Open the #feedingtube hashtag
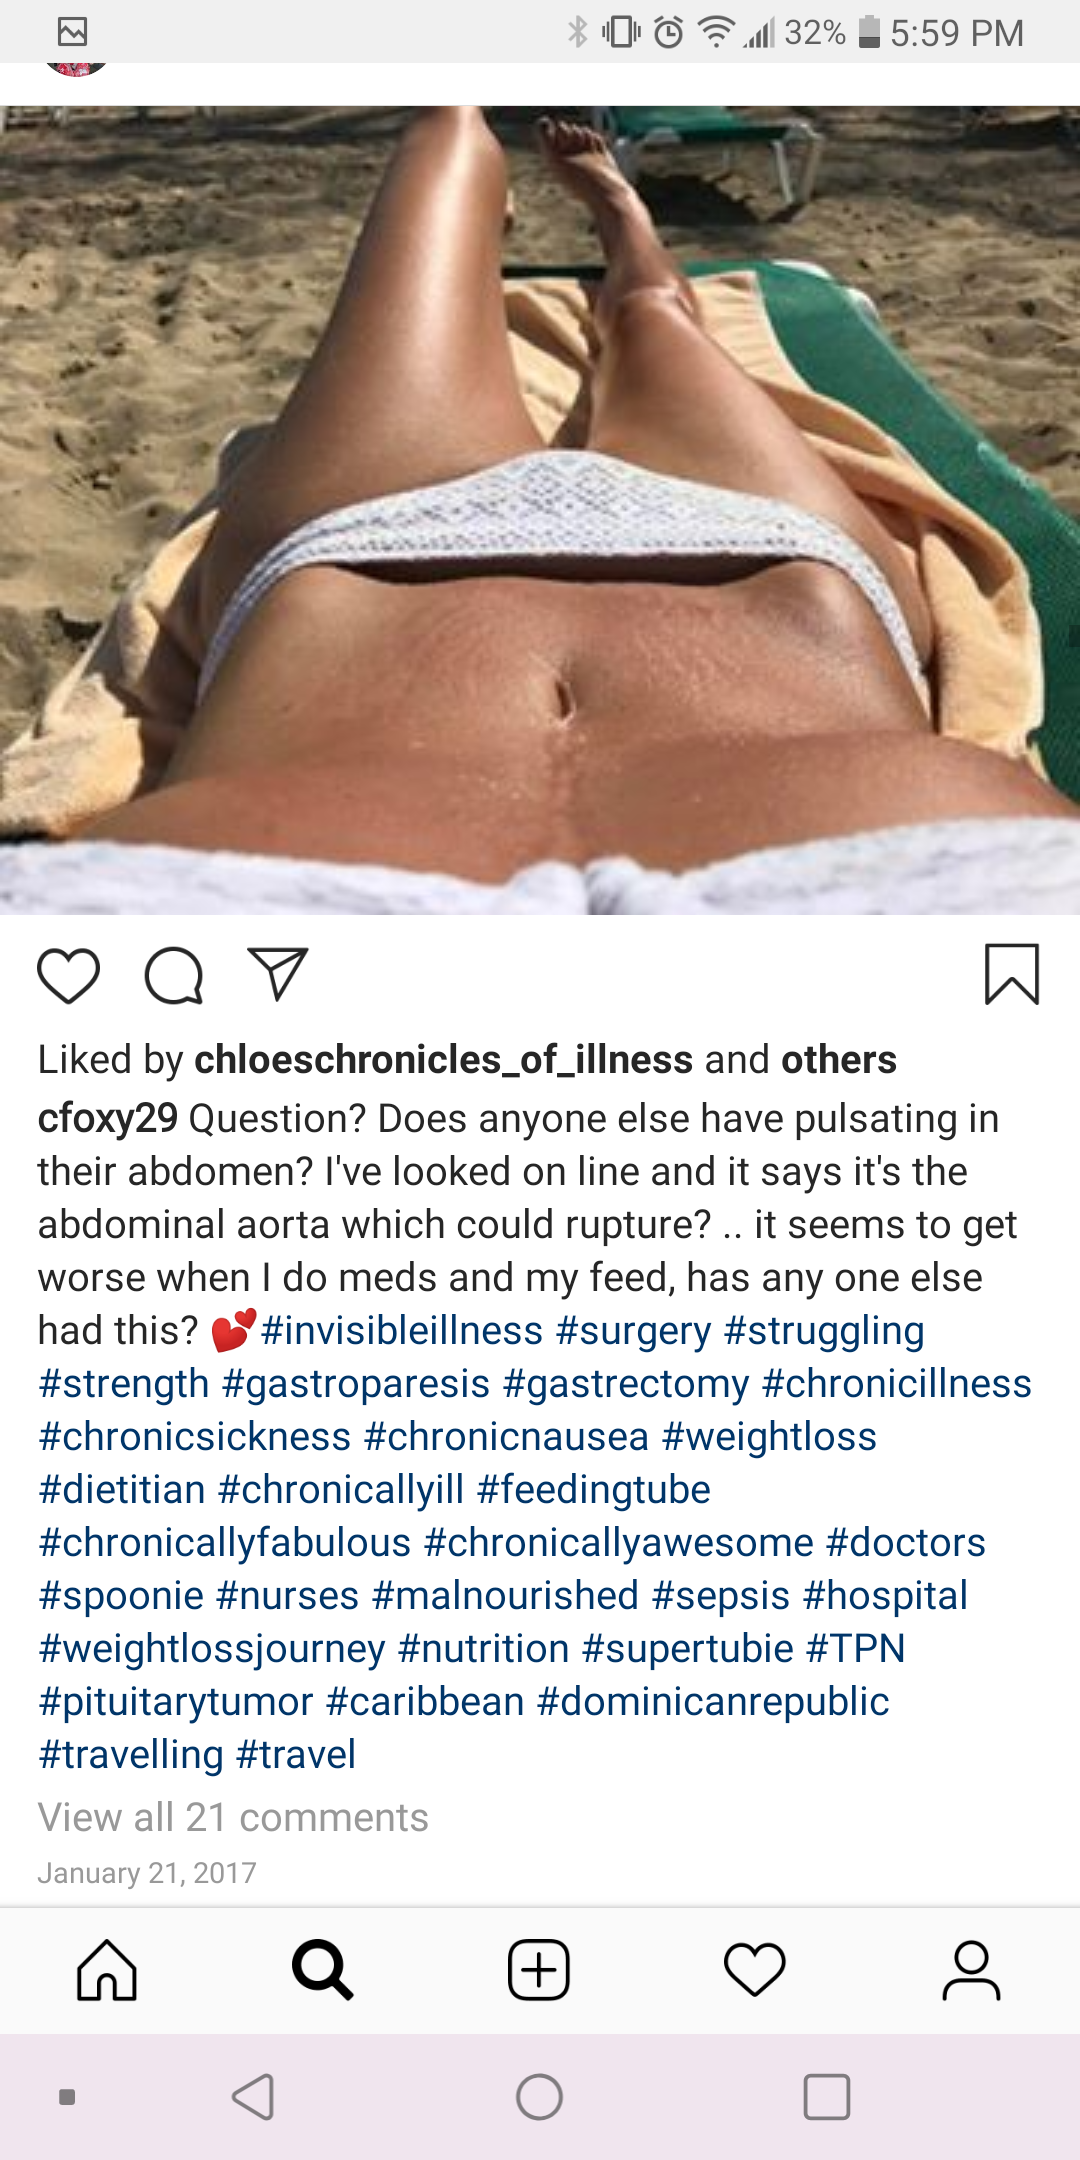The width and height of the screenshot is (1080, 2160). [x=594, y=1490]
